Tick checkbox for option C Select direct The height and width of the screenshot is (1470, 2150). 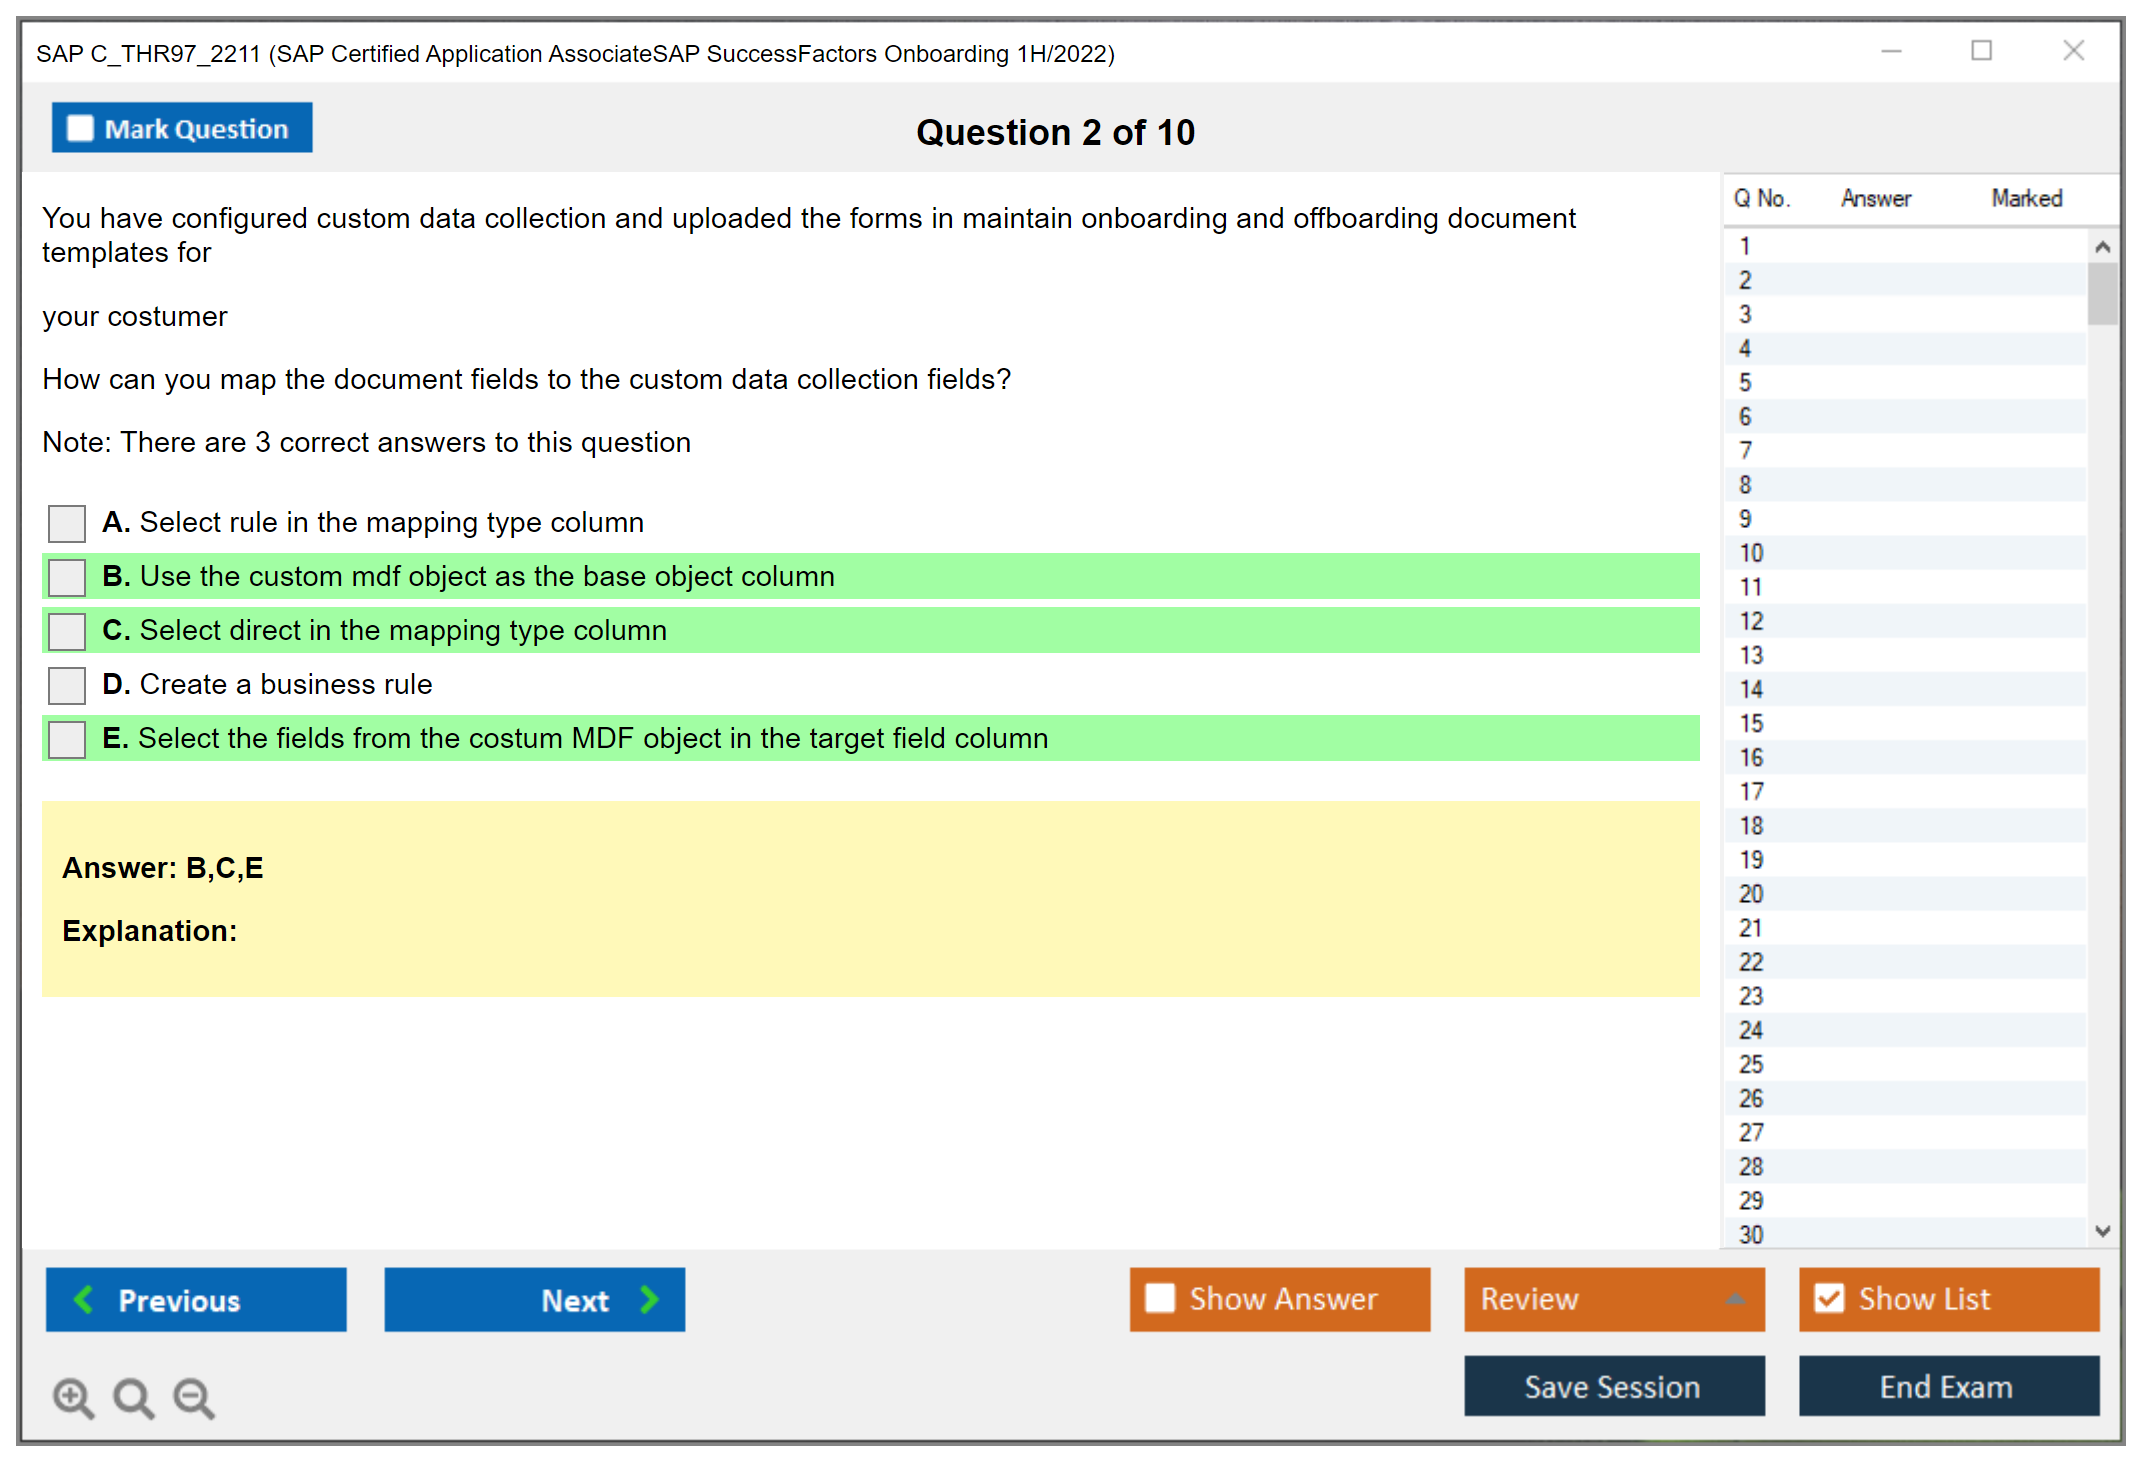(67, 631)
